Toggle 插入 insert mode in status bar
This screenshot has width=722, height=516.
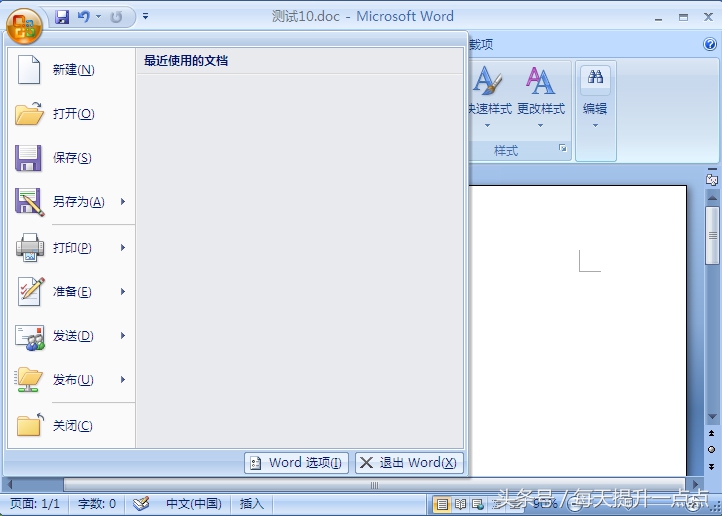pyautogui.click(x=252, y=504)
